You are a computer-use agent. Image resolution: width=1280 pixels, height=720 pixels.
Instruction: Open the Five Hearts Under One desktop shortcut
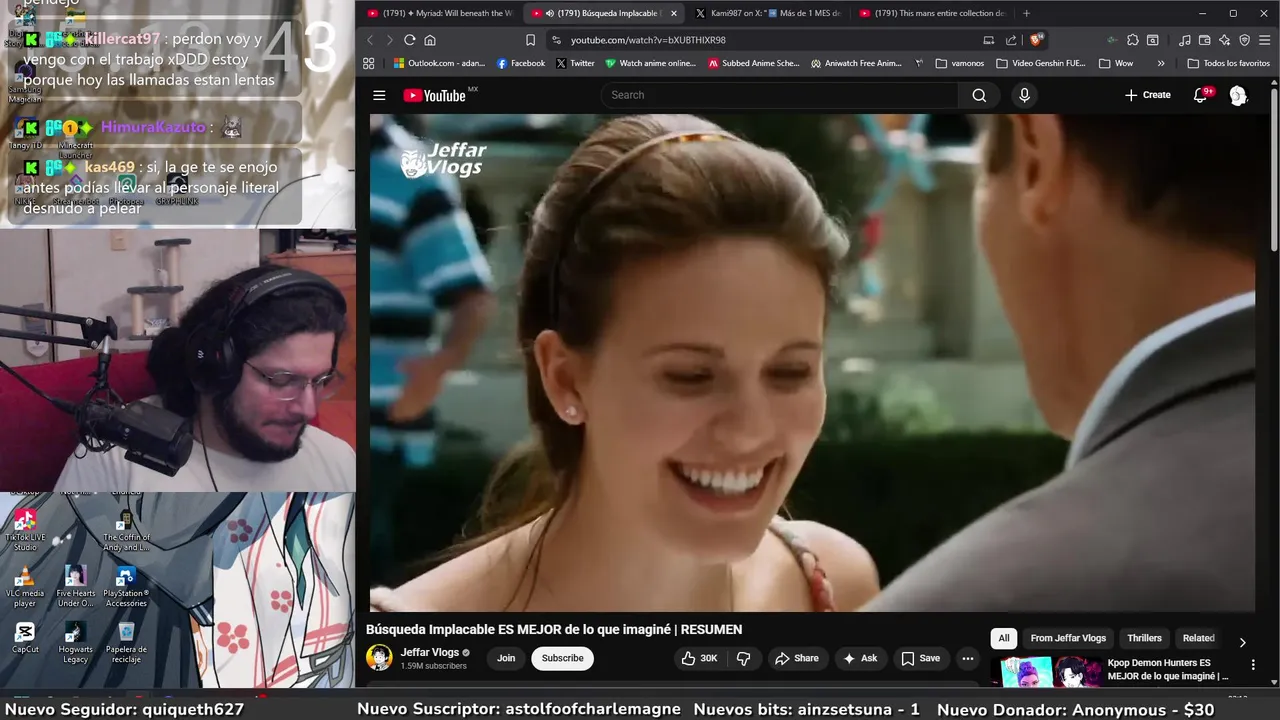pos(75,586)
